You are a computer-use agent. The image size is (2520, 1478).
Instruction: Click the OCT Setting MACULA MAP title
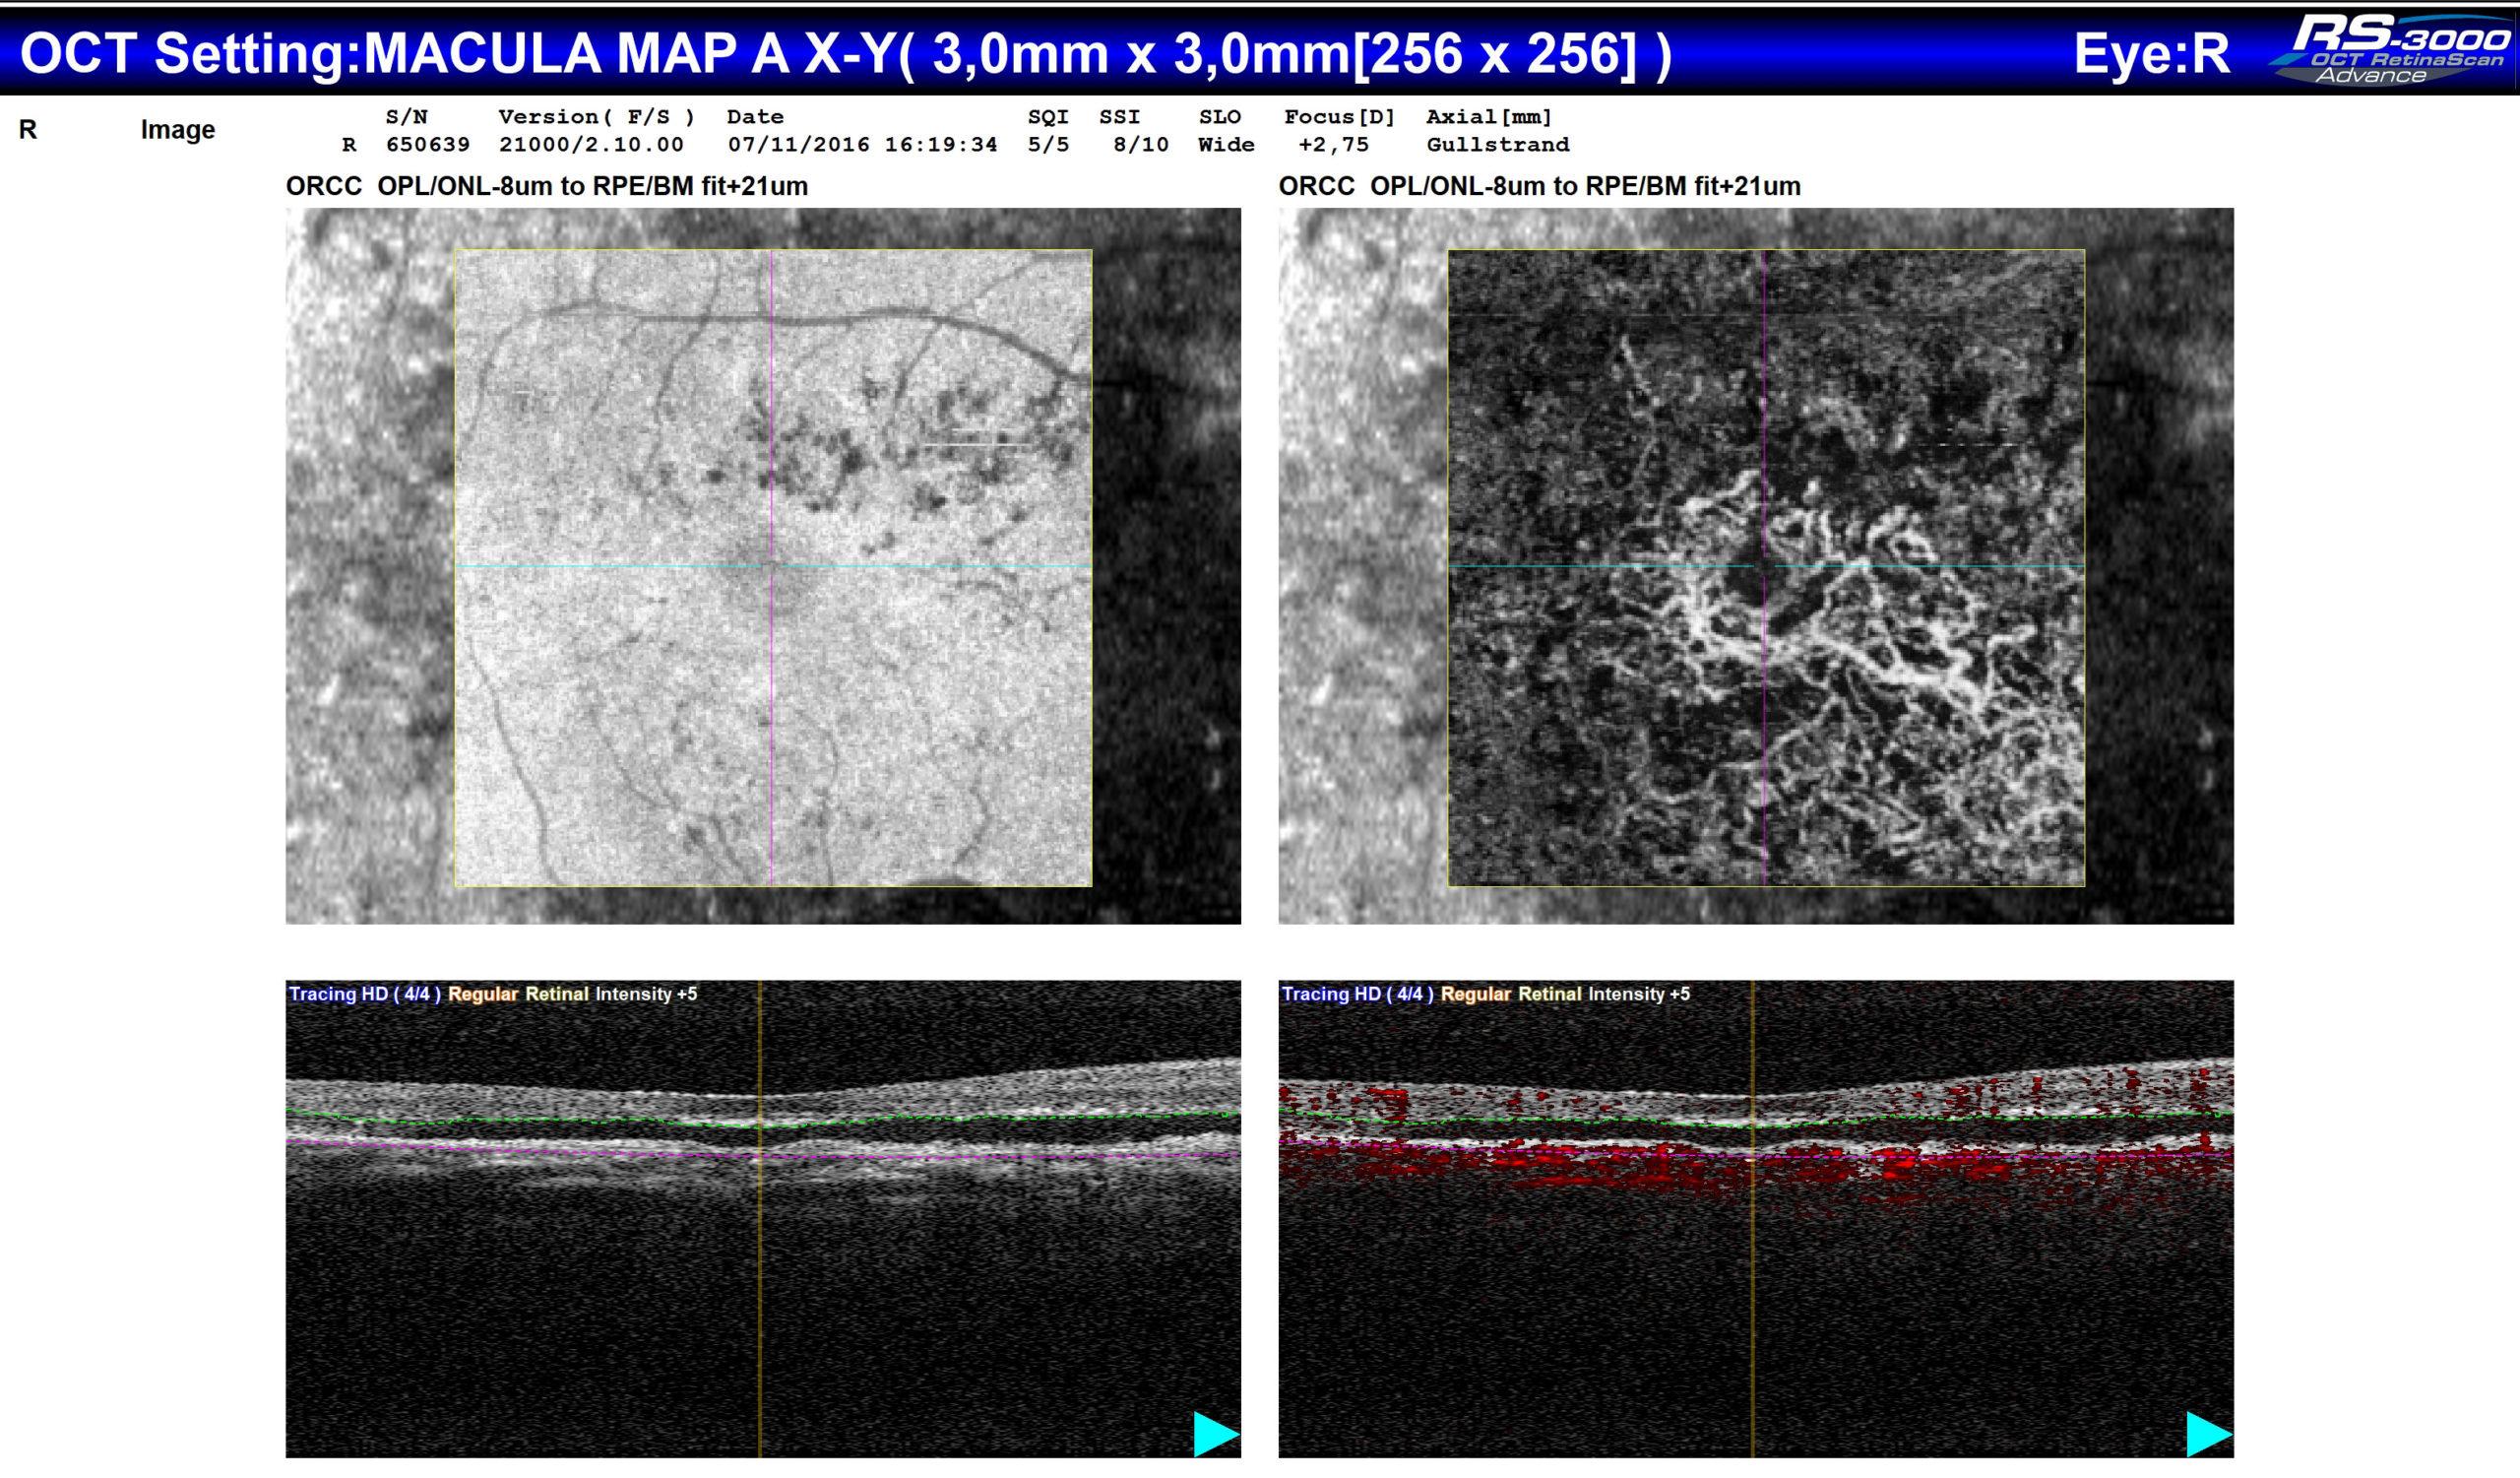pyautogui.click(x=846, y=54)
